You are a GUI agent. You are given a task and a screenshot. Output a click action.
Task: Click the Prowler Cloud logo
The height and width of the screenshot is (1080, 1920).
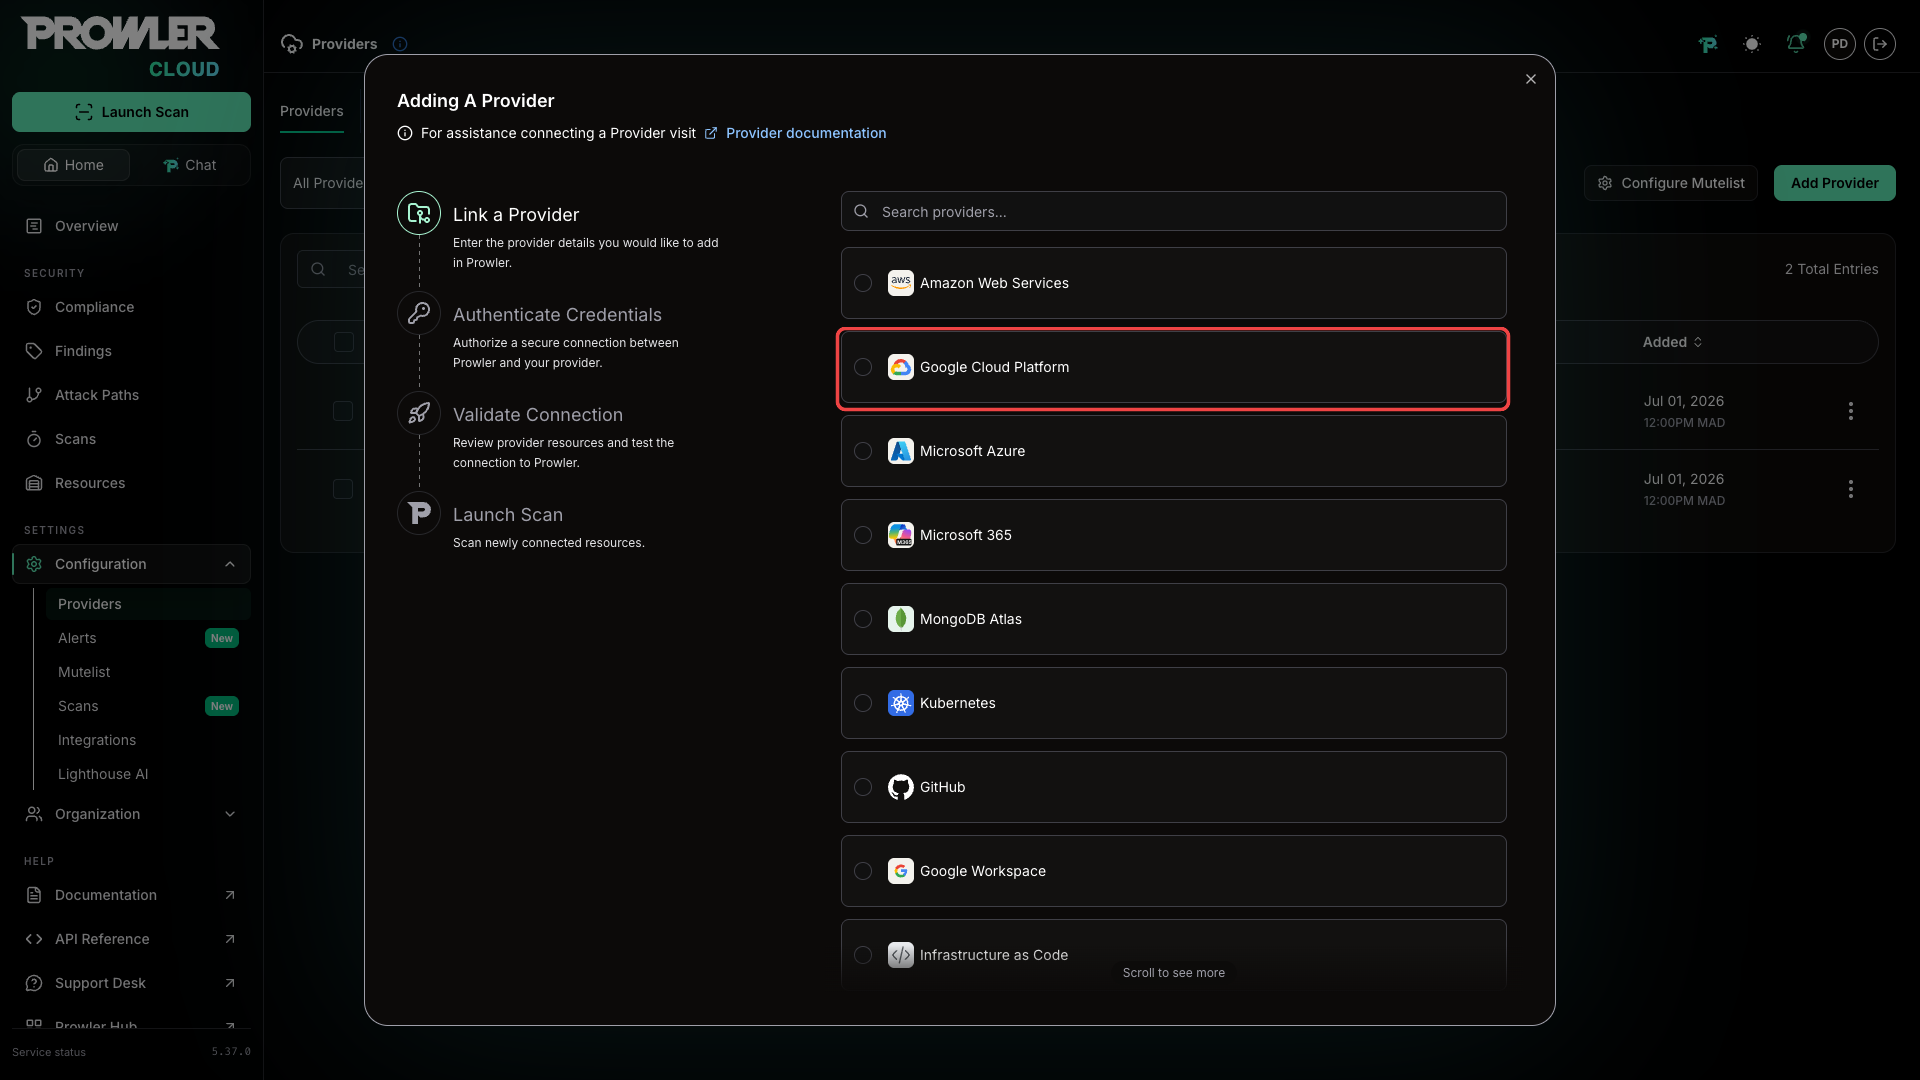pyautogui.click(x=120, y=47)
